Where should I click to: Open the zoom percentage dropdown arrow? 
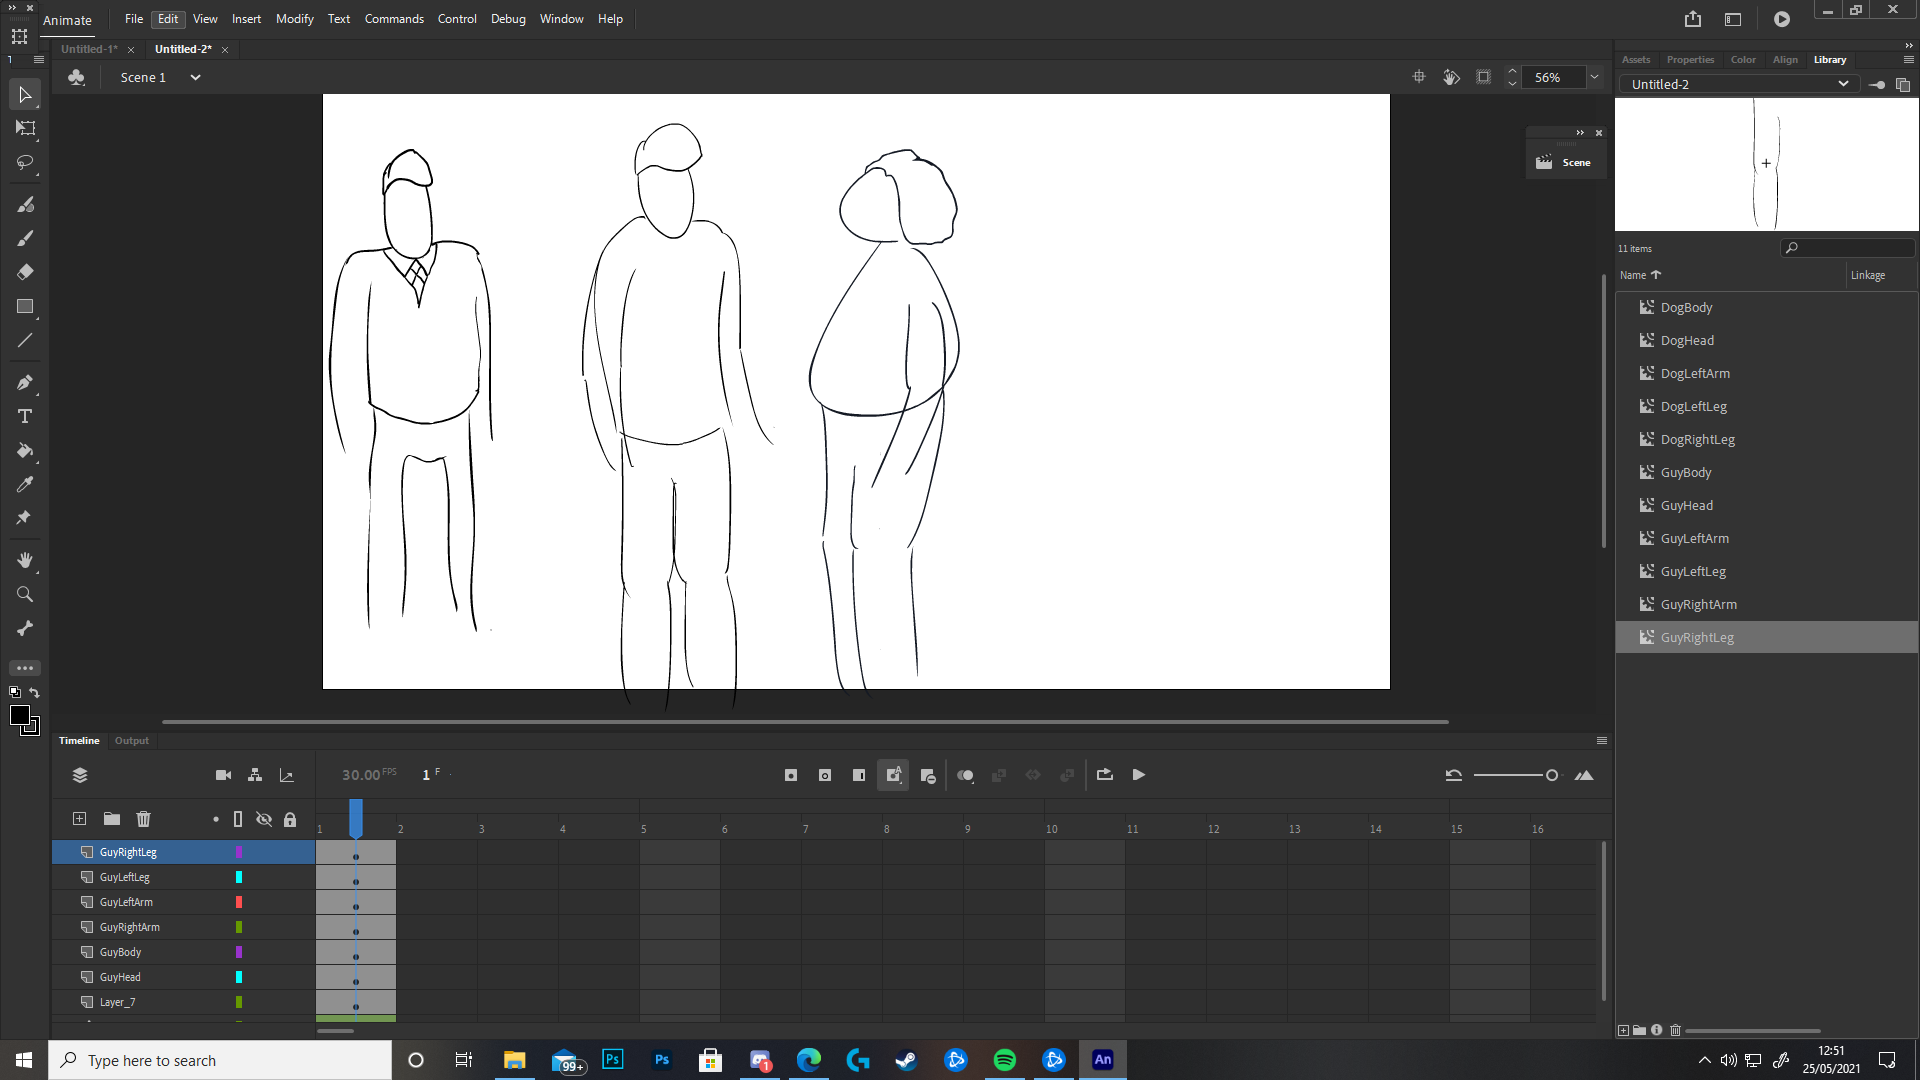1595,77
